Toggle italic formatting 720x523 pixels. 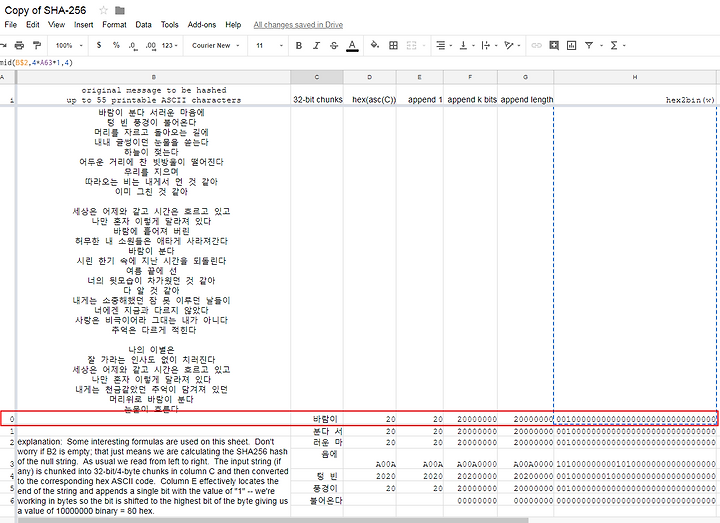(x=316, y=45)
